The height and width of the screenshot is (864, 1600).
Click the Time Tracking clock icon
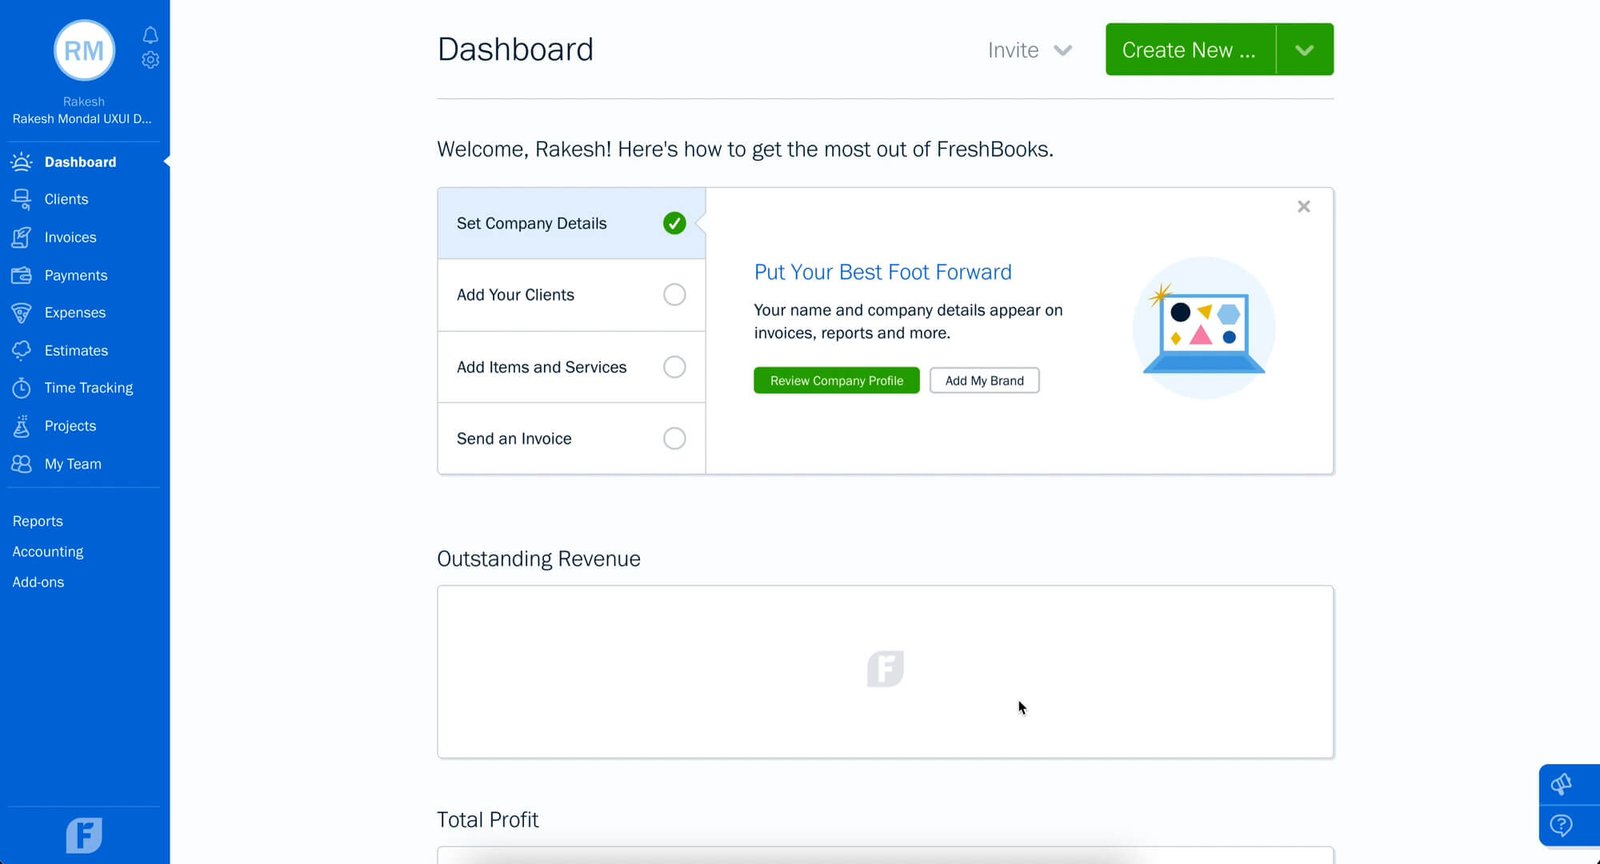(x=21, y=388)
